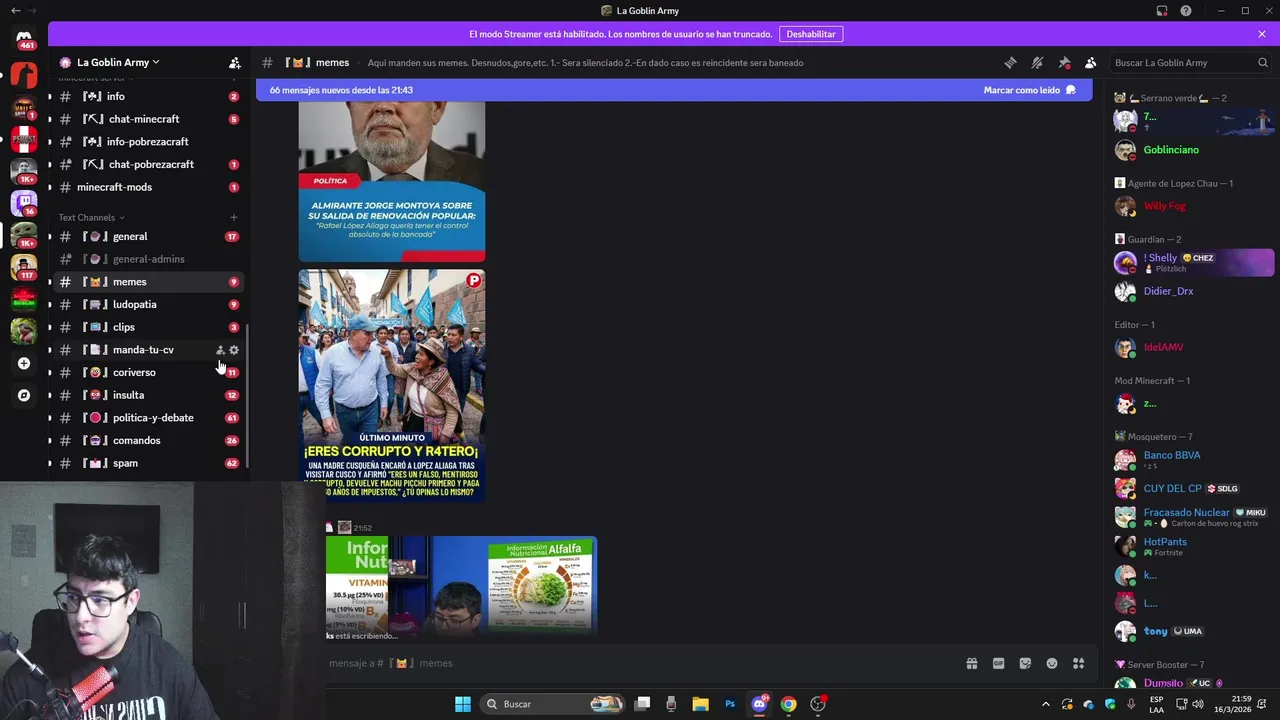Screen dimensions: 1280x720
Task: Click the chat-minecraft channel
Action: click(x=147, y=119)
